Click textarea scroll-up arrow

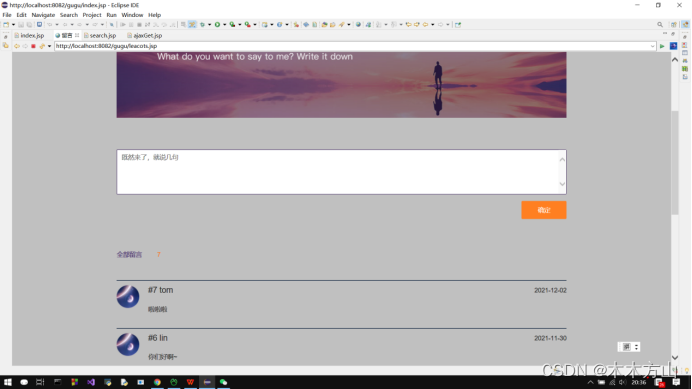[x=562, y=159]
